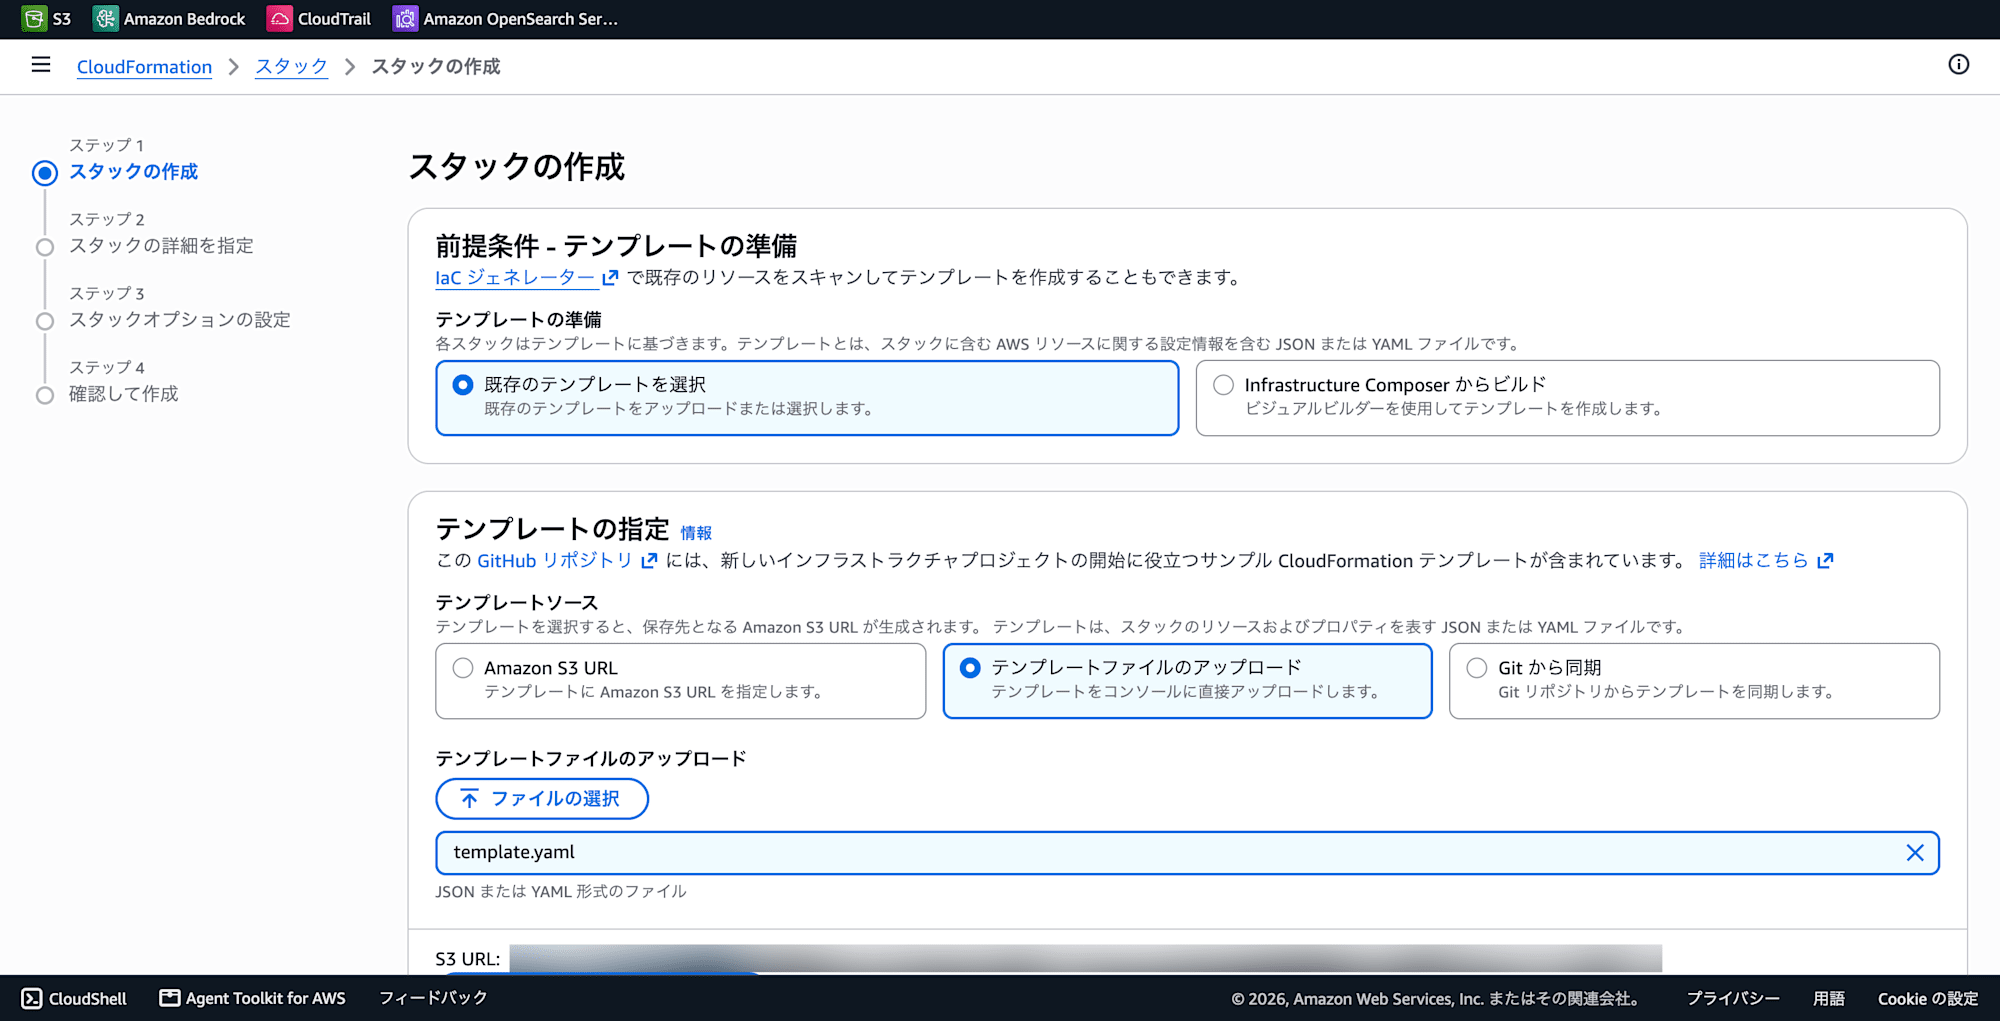Go to step 3 スタックオプションの設定
Screen dimensions: 2000x1021
click(180, 320)
